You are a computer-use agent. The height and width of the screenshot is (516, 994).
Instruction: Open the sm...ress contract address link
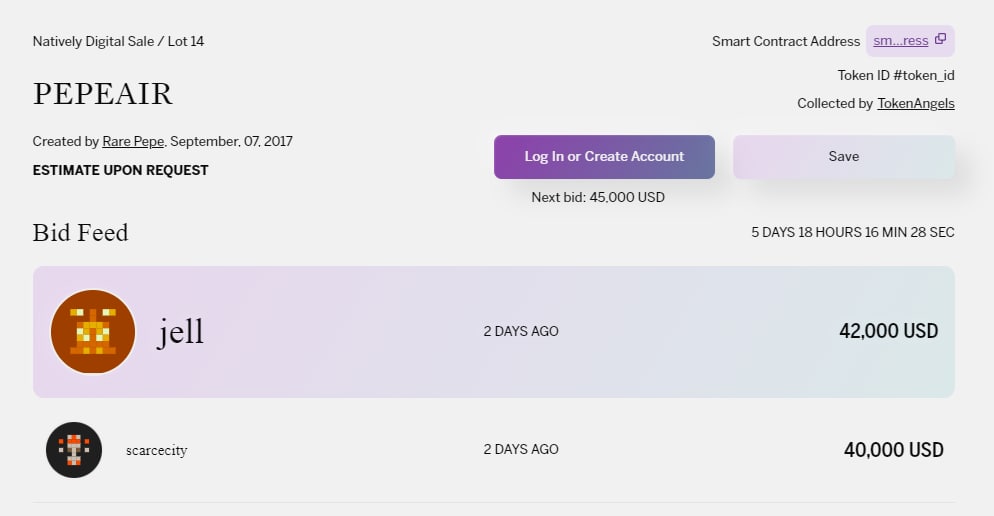[900, 41]
